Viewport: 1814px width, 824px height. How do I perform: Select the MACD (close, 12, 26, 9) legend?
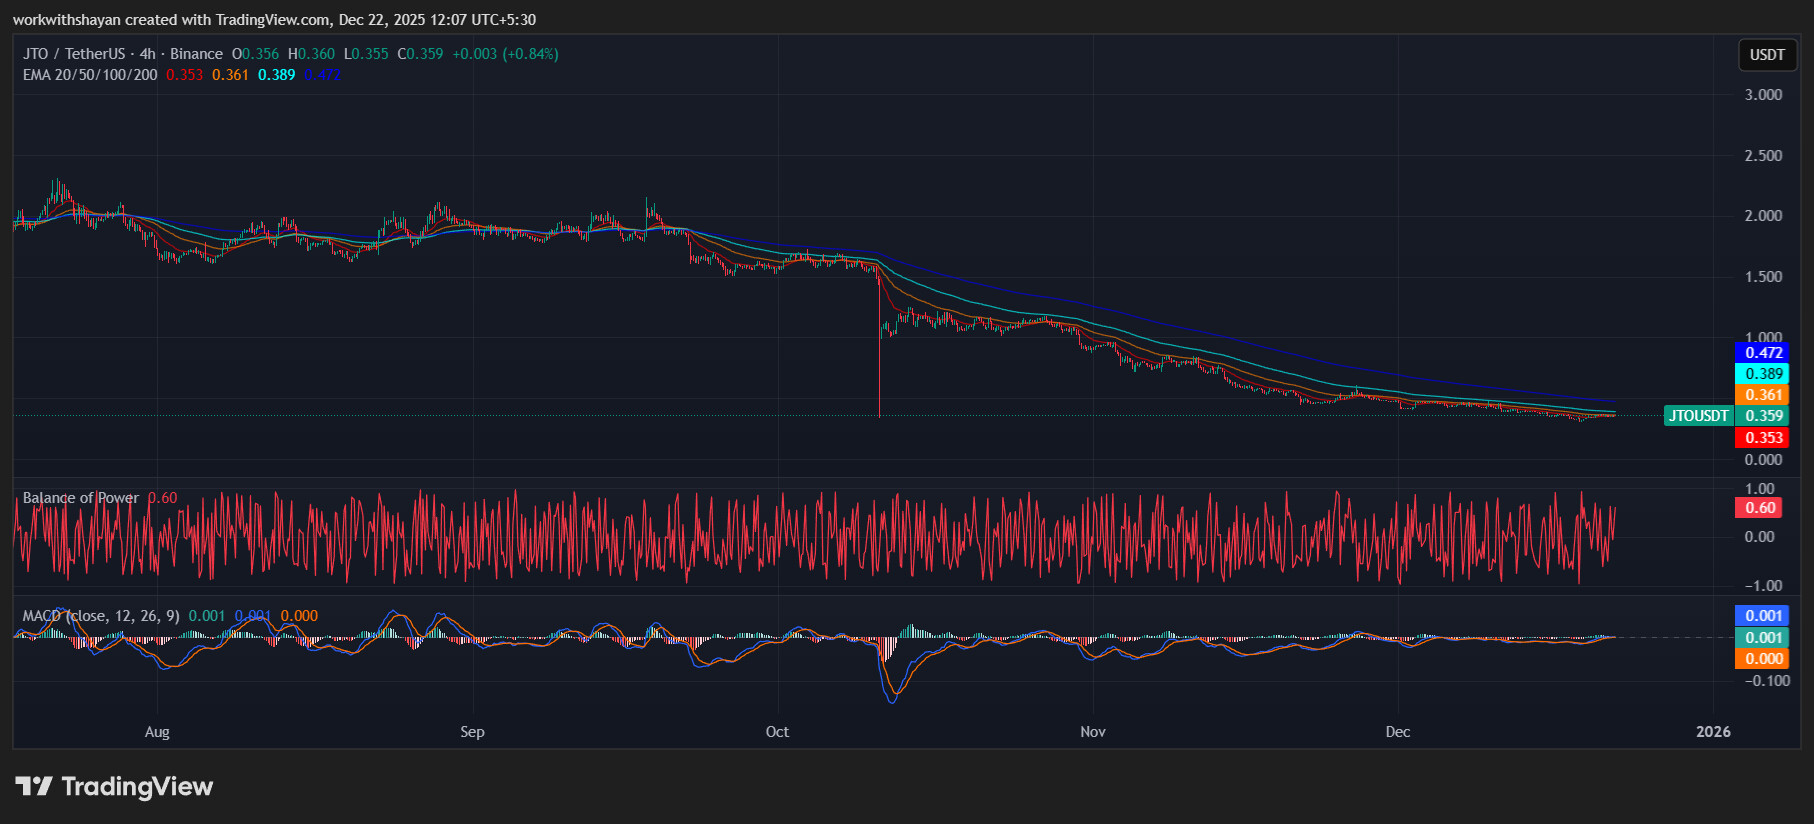[101, 616]
